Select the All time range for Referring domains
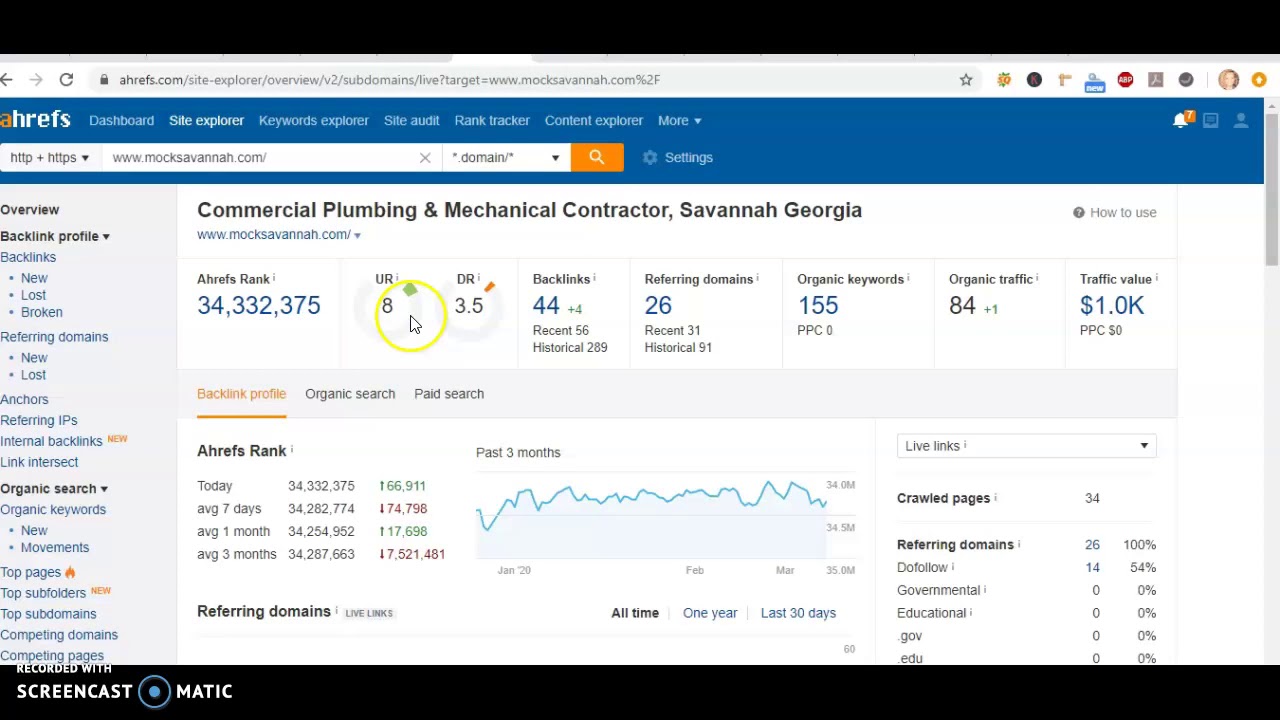 [x=635, y=613]
